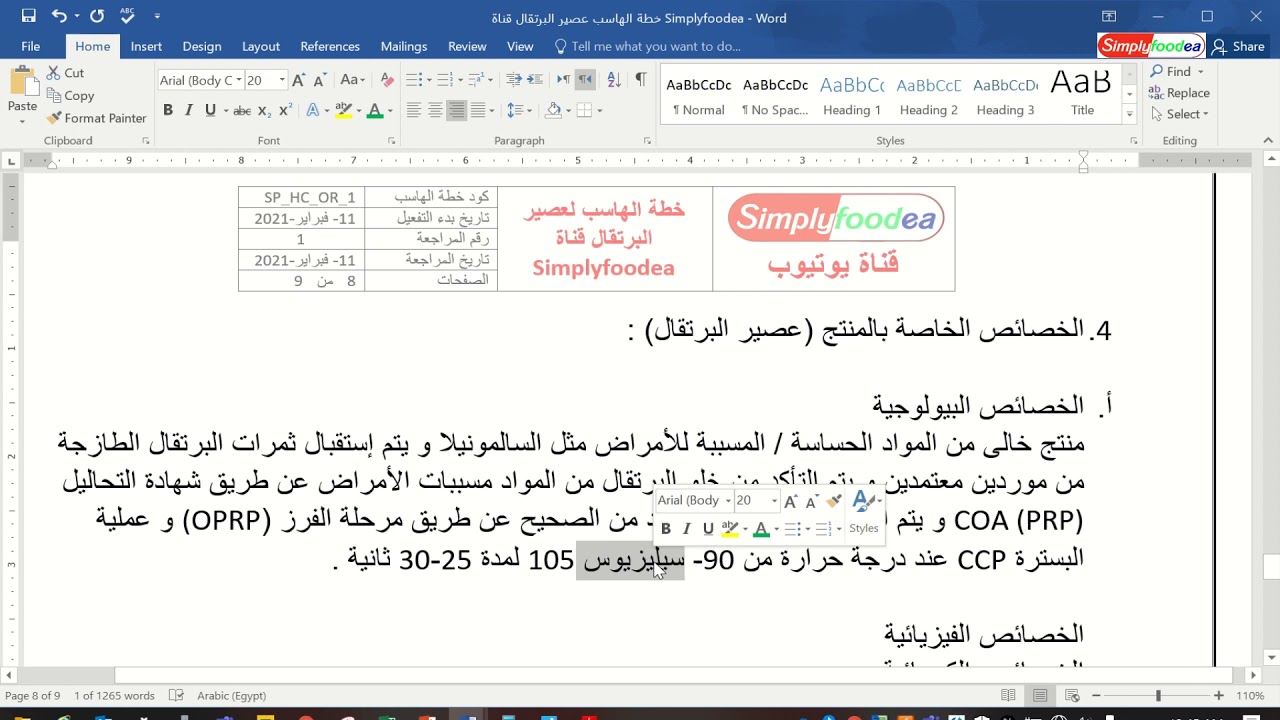
Task: Switch to Web Layout view
Action: (1071, 696)
